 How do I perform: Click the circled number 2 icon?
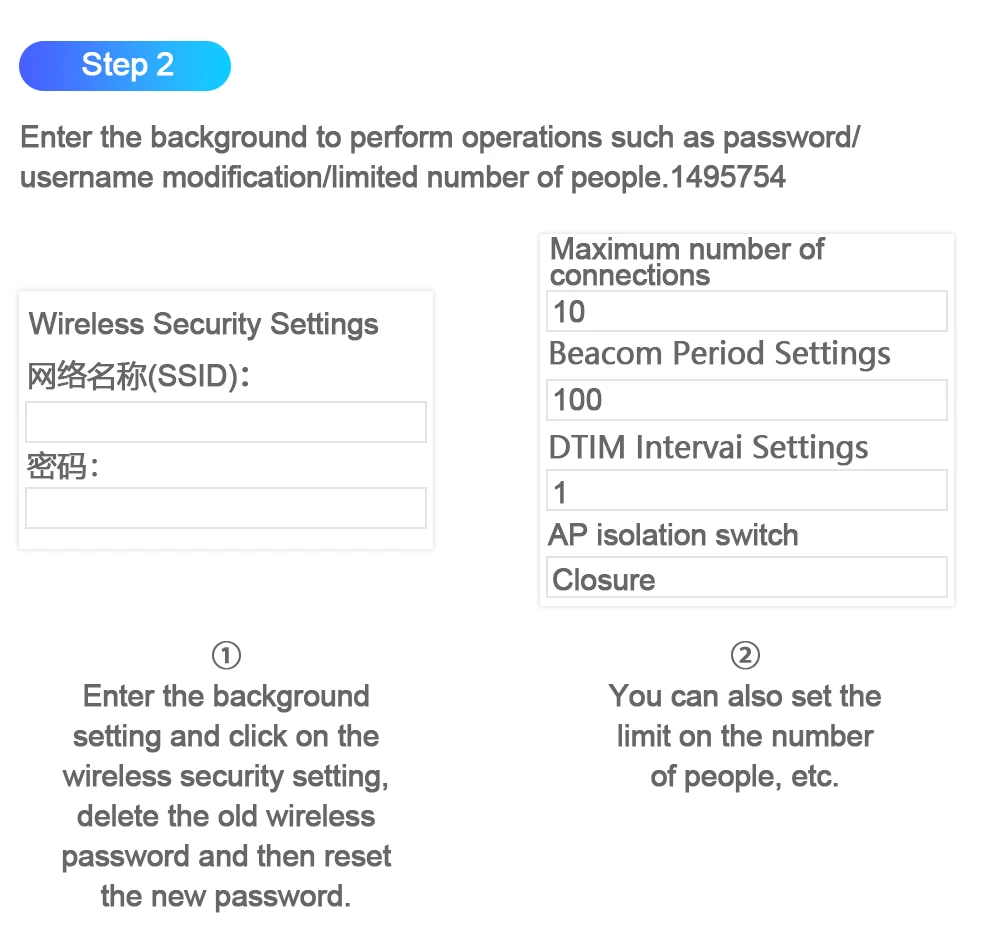pos(746,655)
